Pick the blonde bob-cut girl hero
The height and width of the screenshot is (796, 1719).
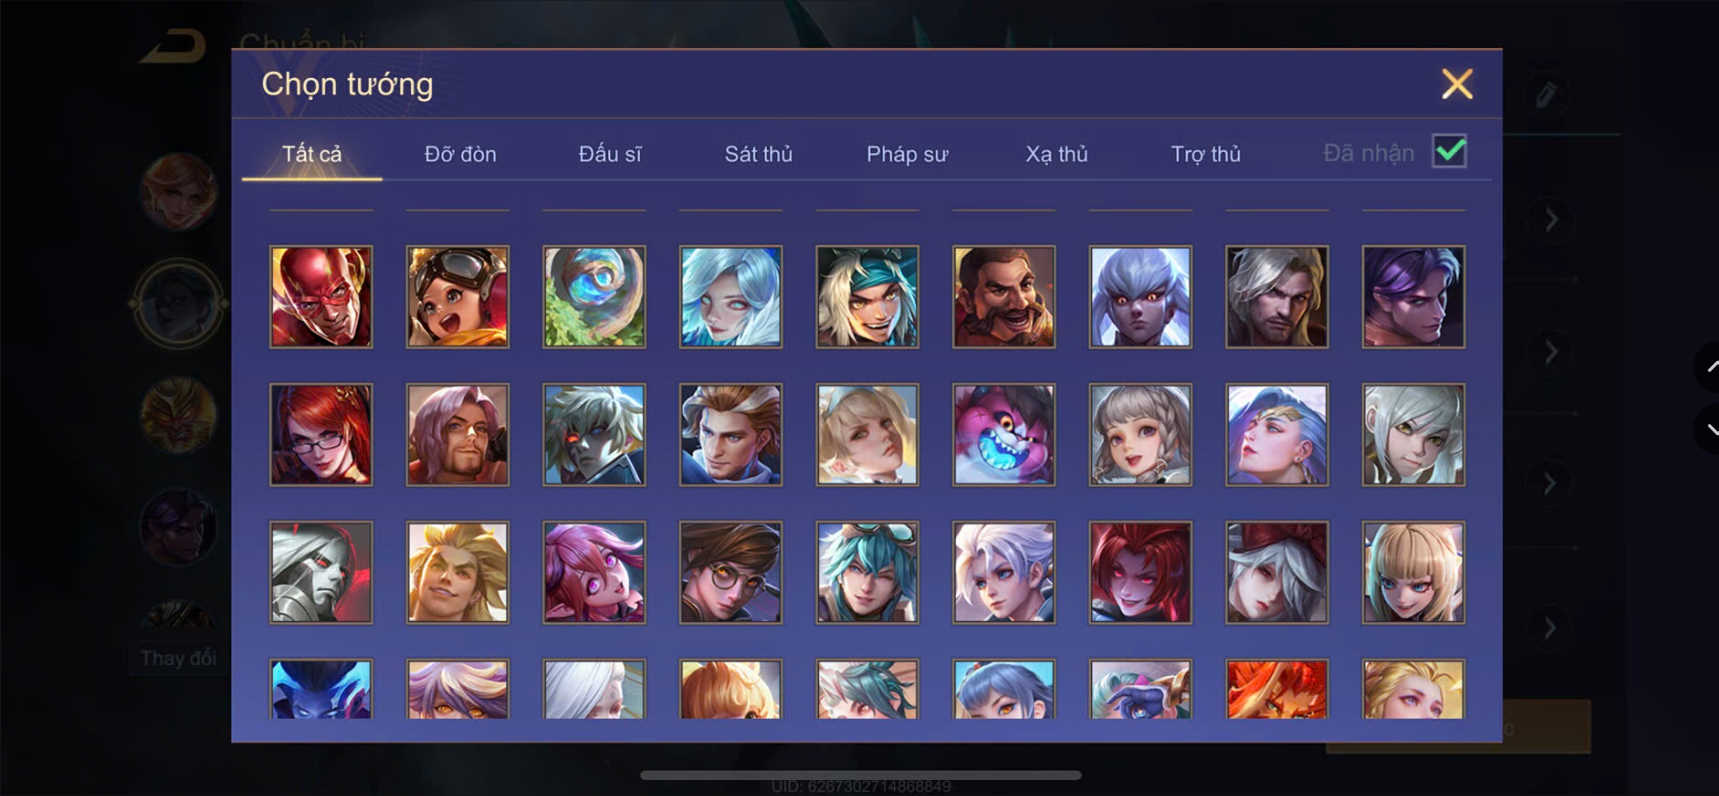1414,572
